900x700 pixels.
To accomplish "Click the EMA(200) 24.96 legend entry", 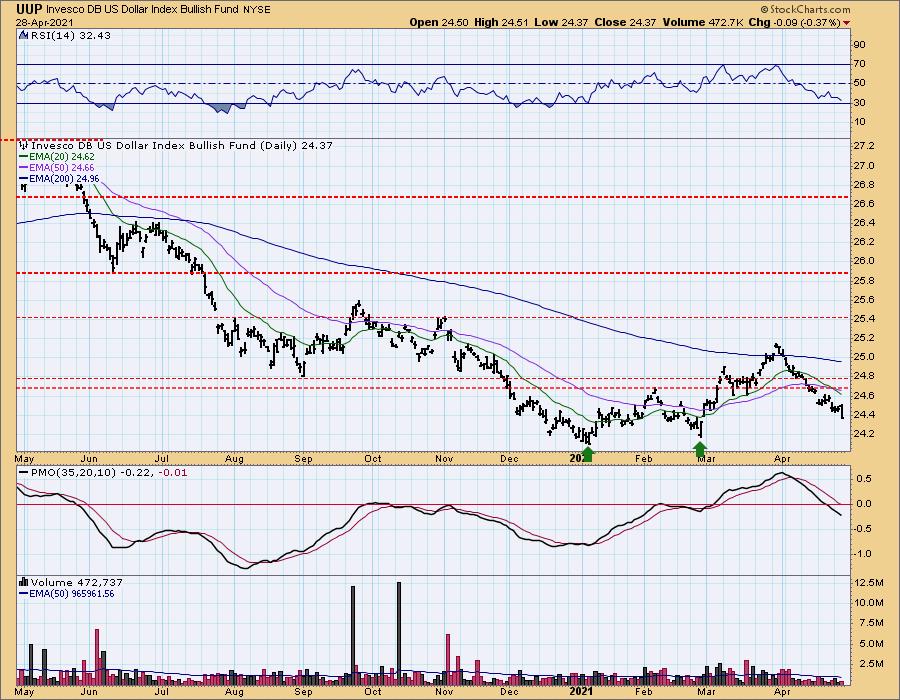I will point(60,178).
